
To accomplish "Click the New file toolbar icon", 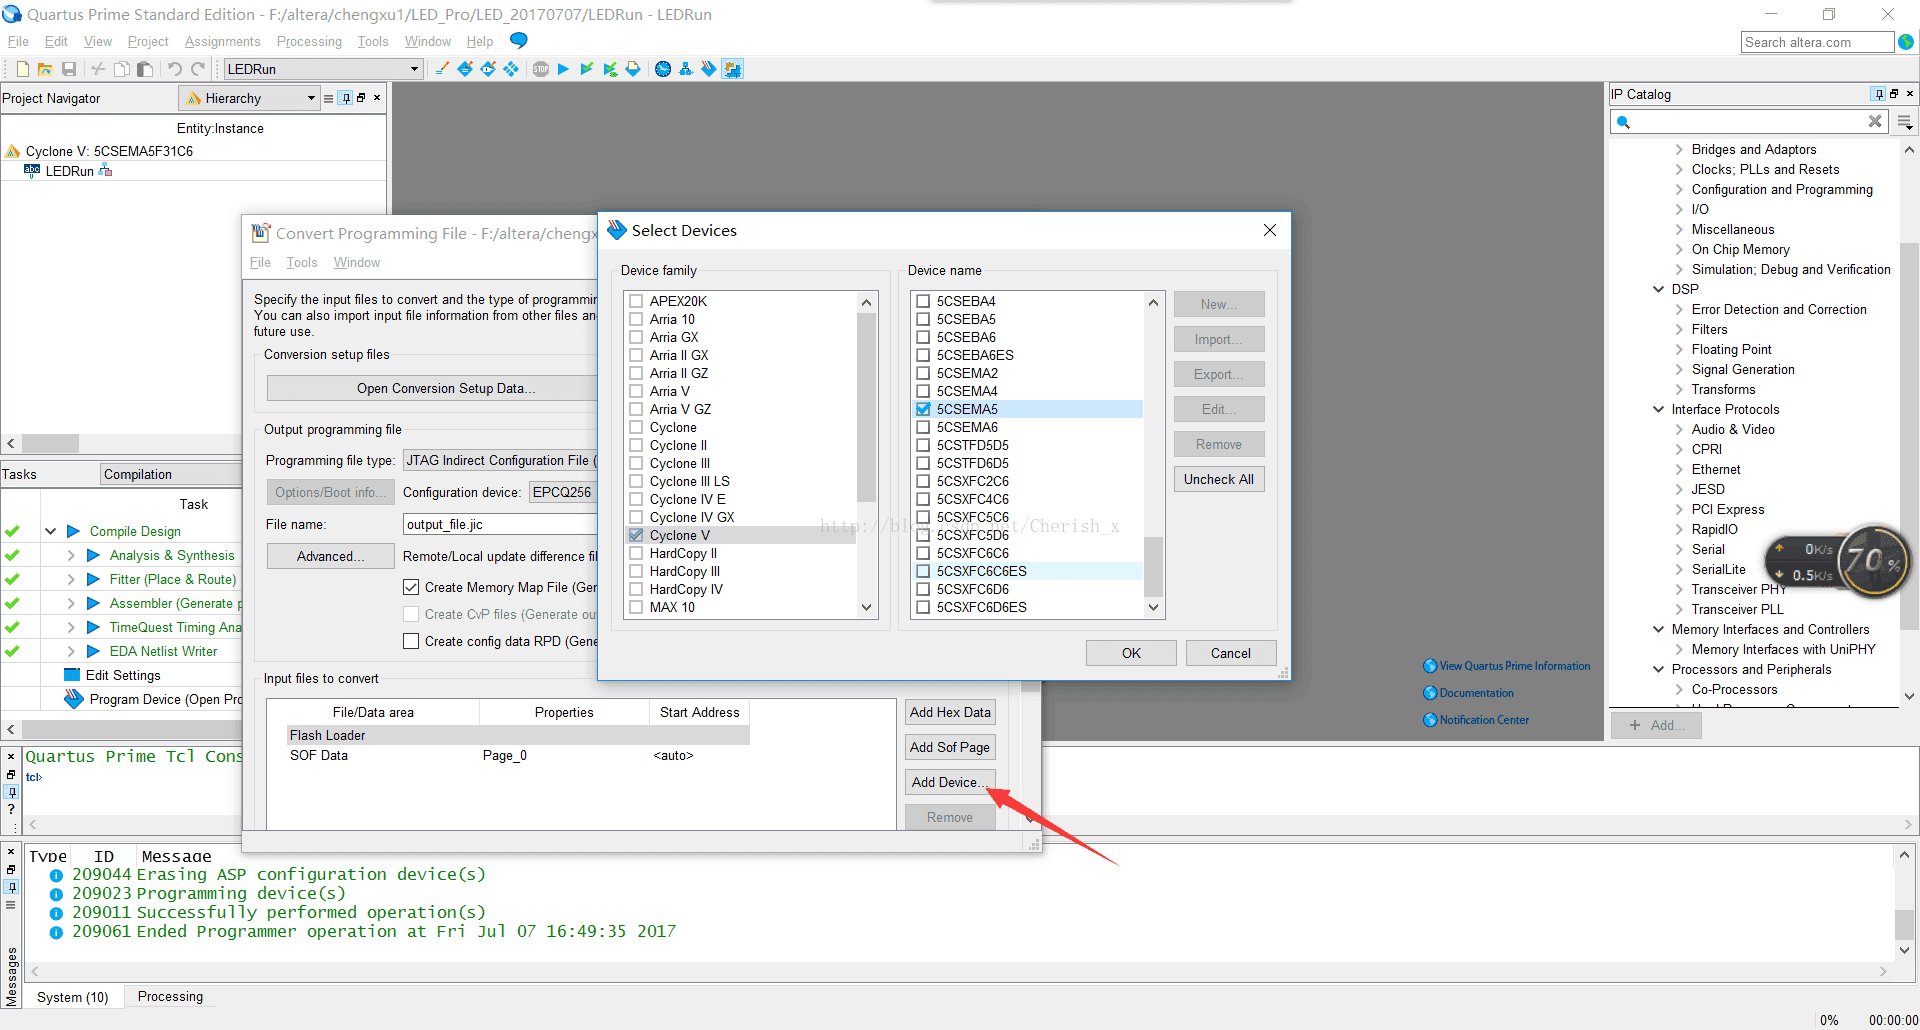I will point(22,69).
